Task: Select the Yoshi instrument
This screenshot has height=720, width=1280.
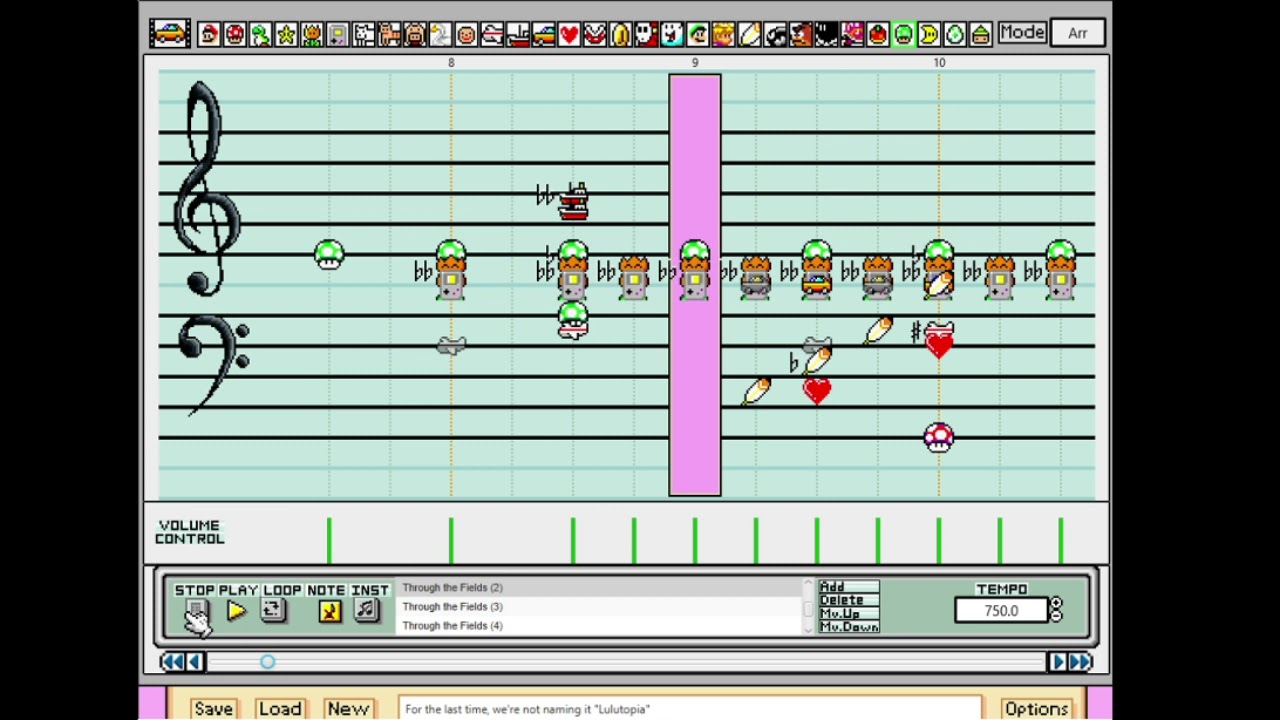Action: (260, 34)
